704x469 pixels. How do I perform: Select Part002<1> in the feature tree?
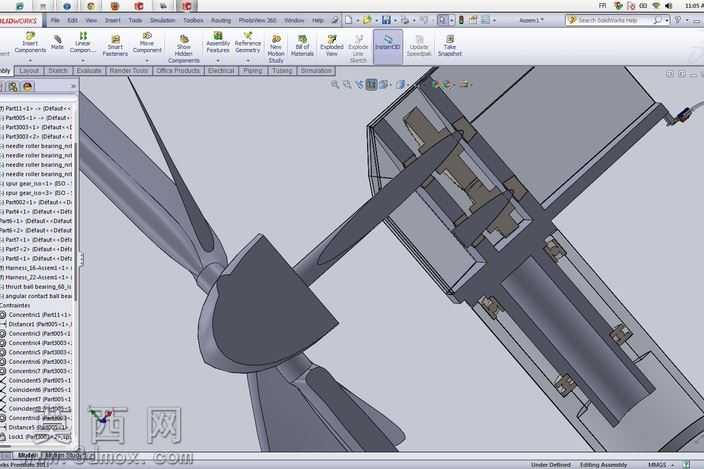click(x=36, y=202)
